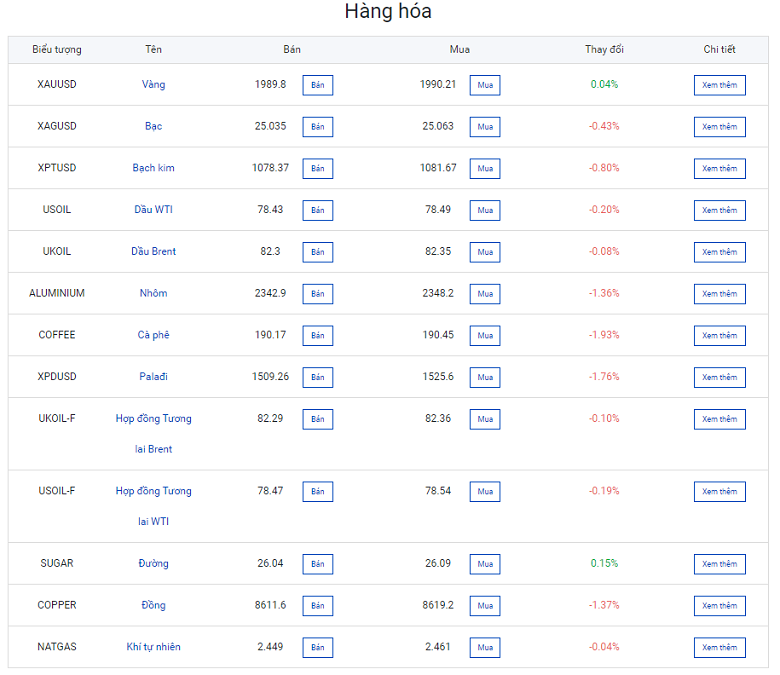Sell UKOIL-F using the Bán button
This screenshot has height=675, width=780.
coord(317,419)
